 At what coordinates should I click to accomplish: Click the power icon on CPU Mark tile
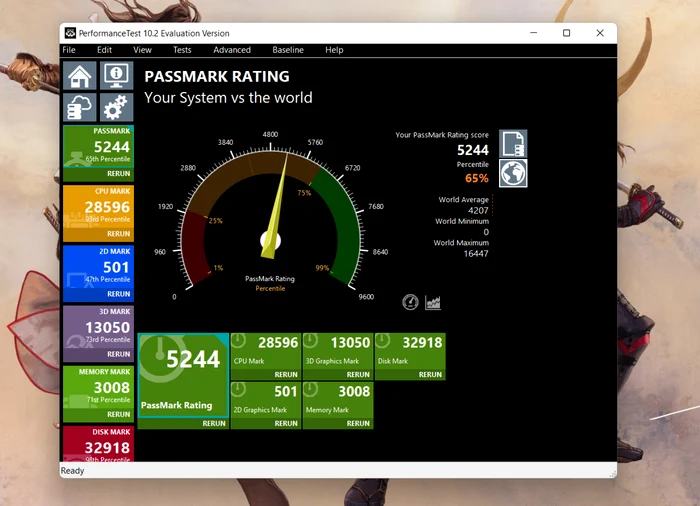coord(238,341)
